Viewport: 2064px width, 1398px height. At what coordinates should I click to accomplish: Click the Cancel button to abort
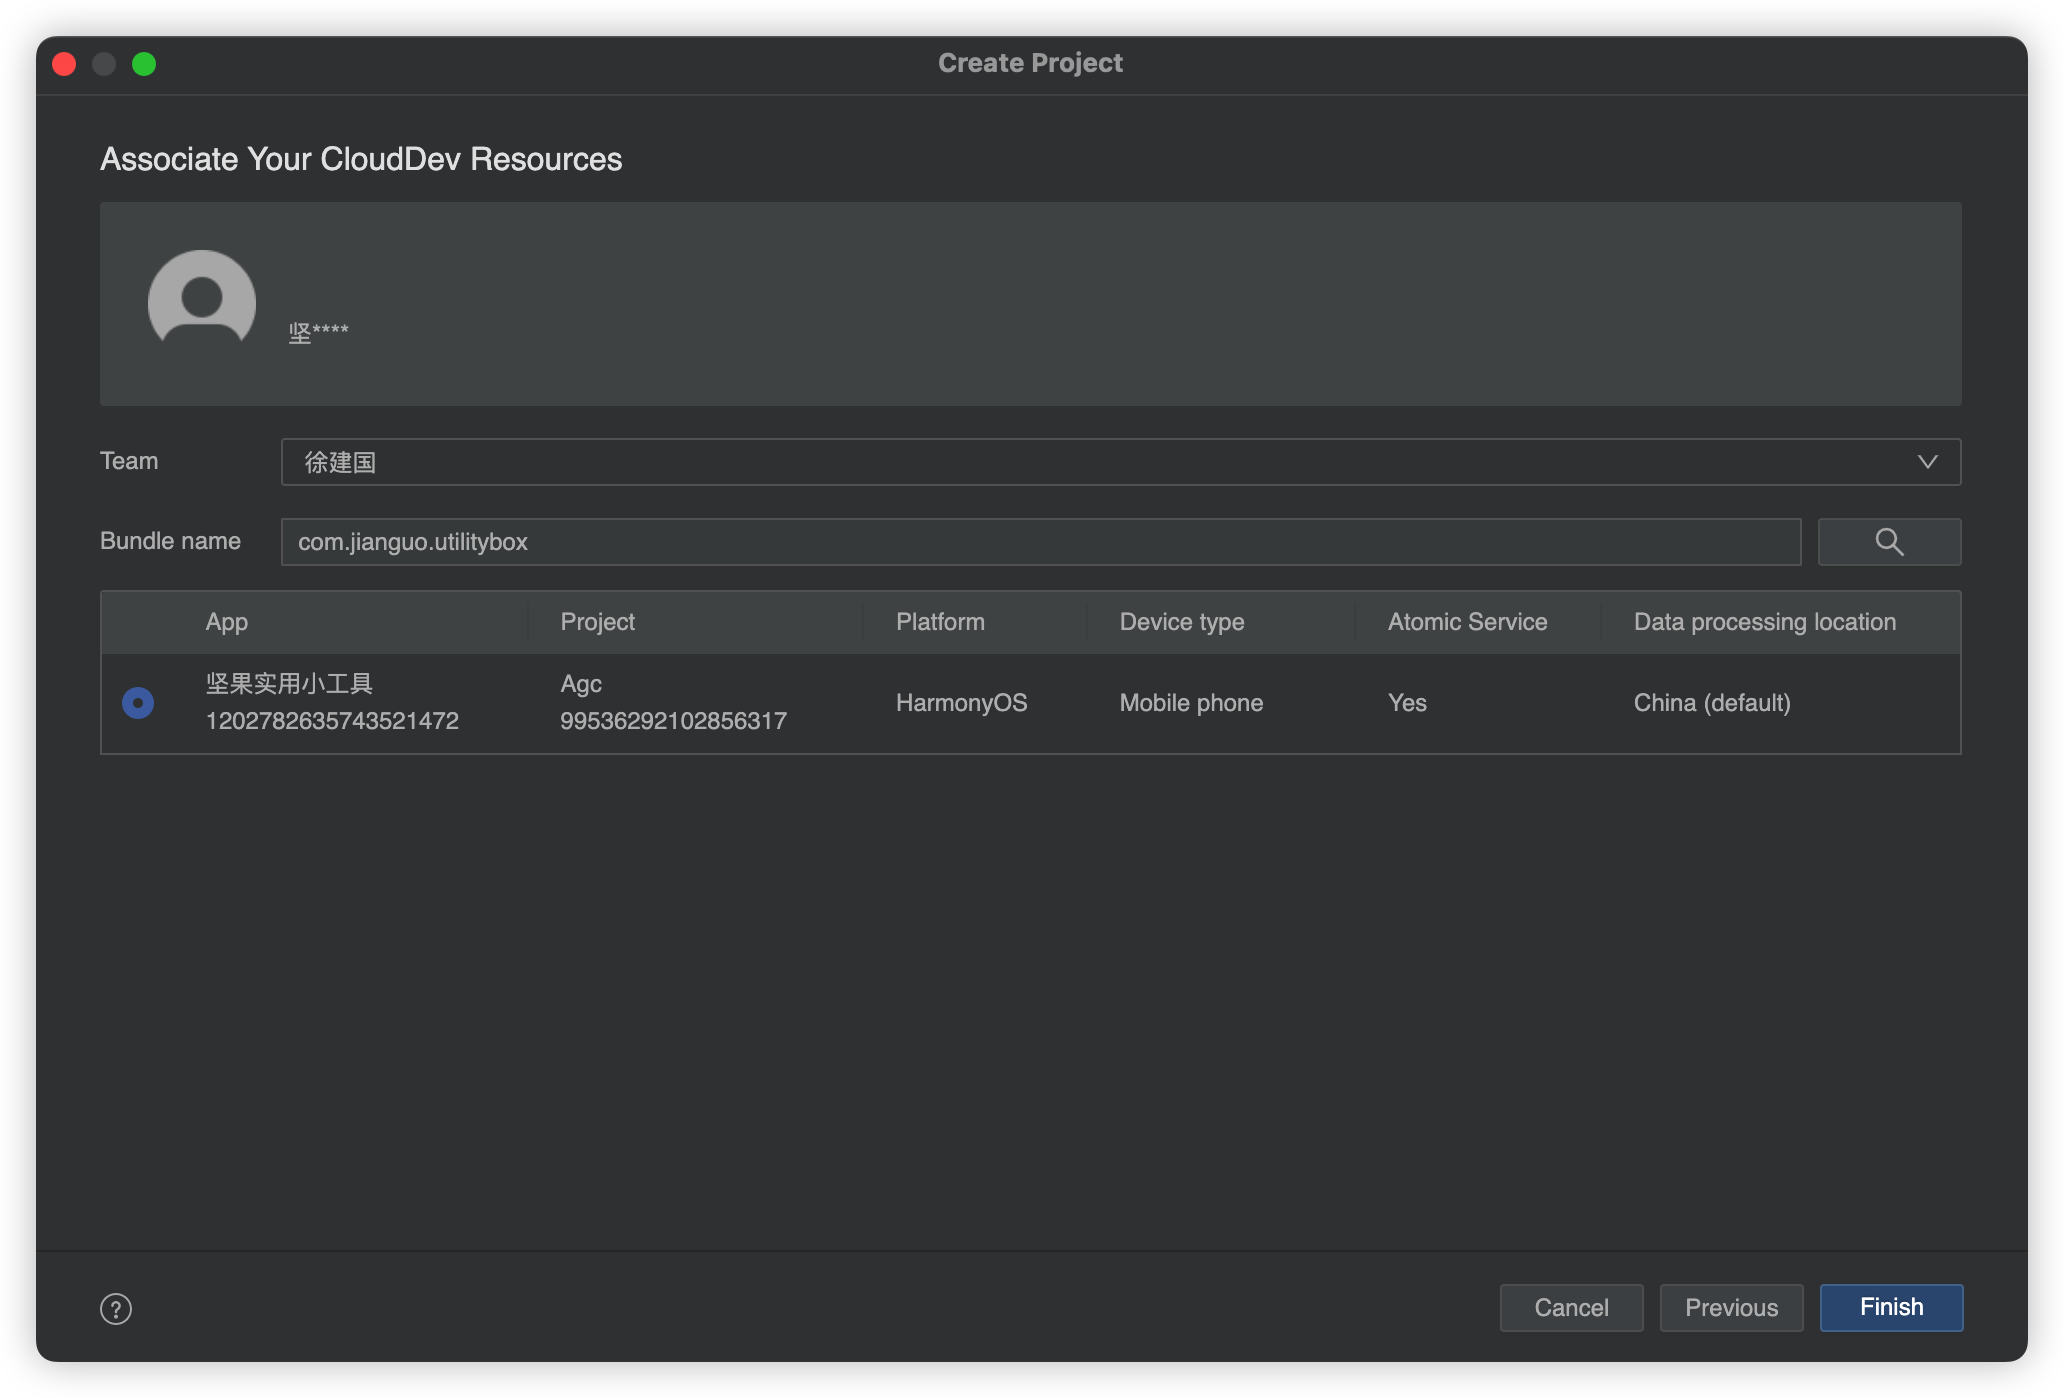click(x=1571, y=1308)
